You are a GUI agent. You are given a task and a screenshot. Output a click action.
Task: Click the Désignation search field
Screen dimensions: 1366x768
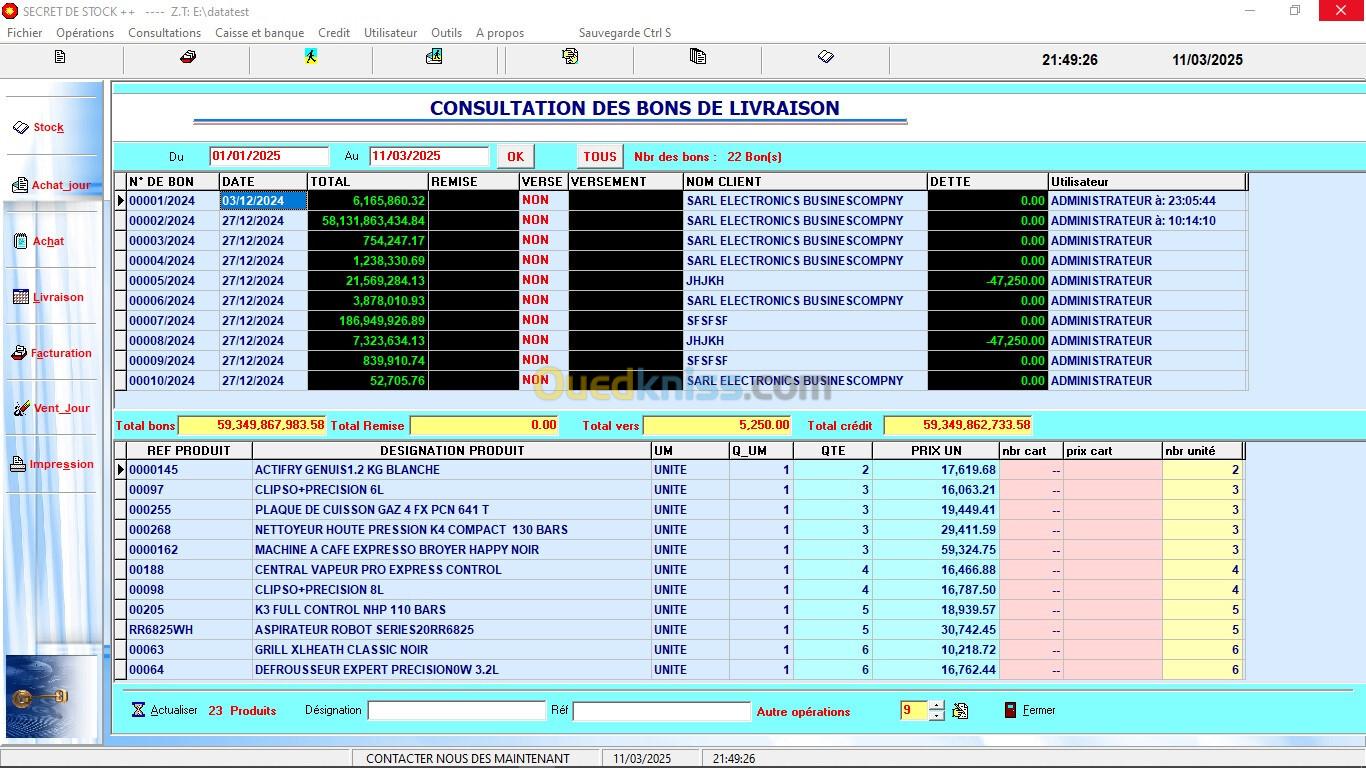(x=456, y=711)
